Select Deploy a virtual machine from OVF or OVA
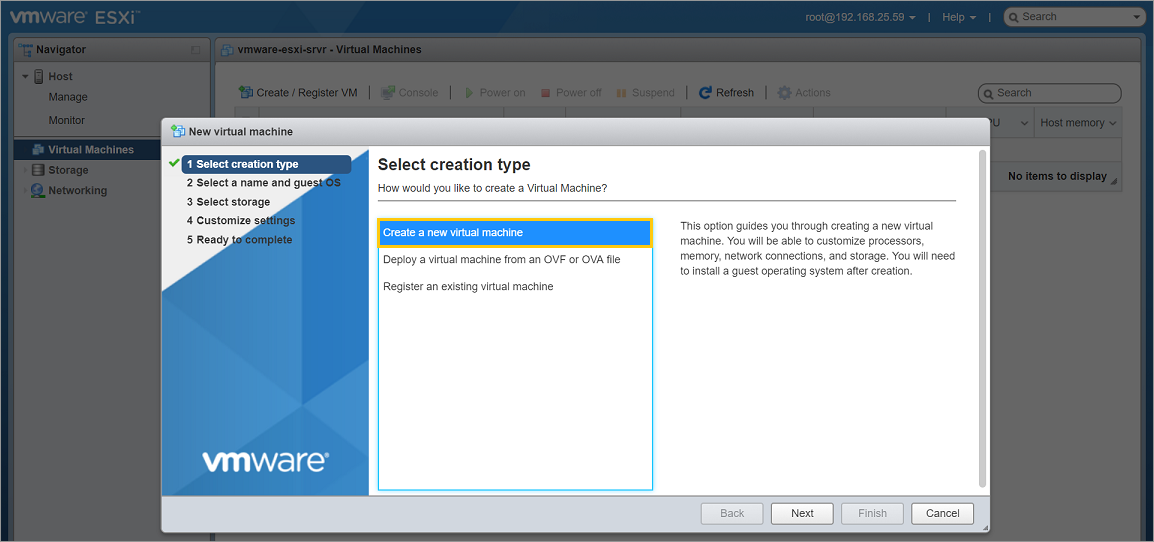Image resolution: width=1154 pixels, height=542 pixels. pyautogui.click(x=501, y=259)
